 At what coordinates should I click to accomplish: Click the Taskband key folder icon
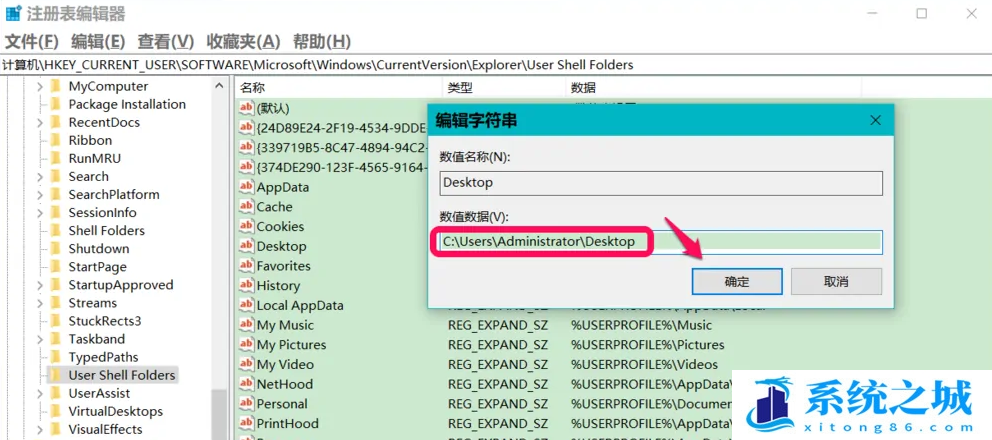pyautogui.click(x=56, y=339)
